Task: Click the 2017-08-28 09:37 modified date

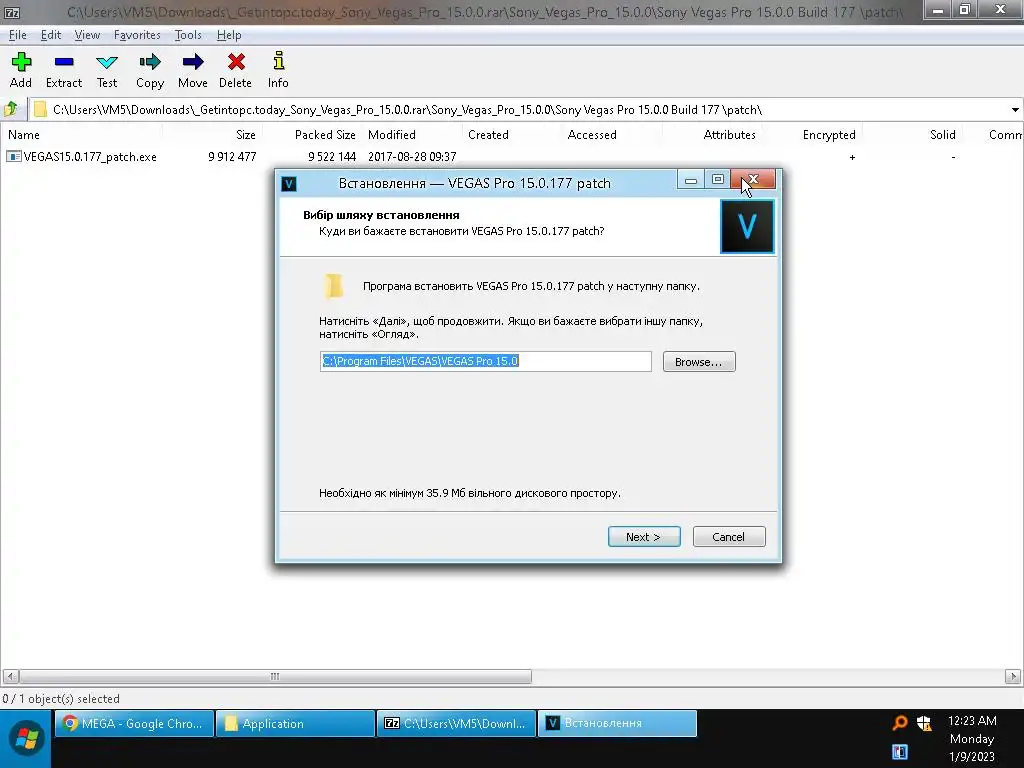Action: coord(412,157)
